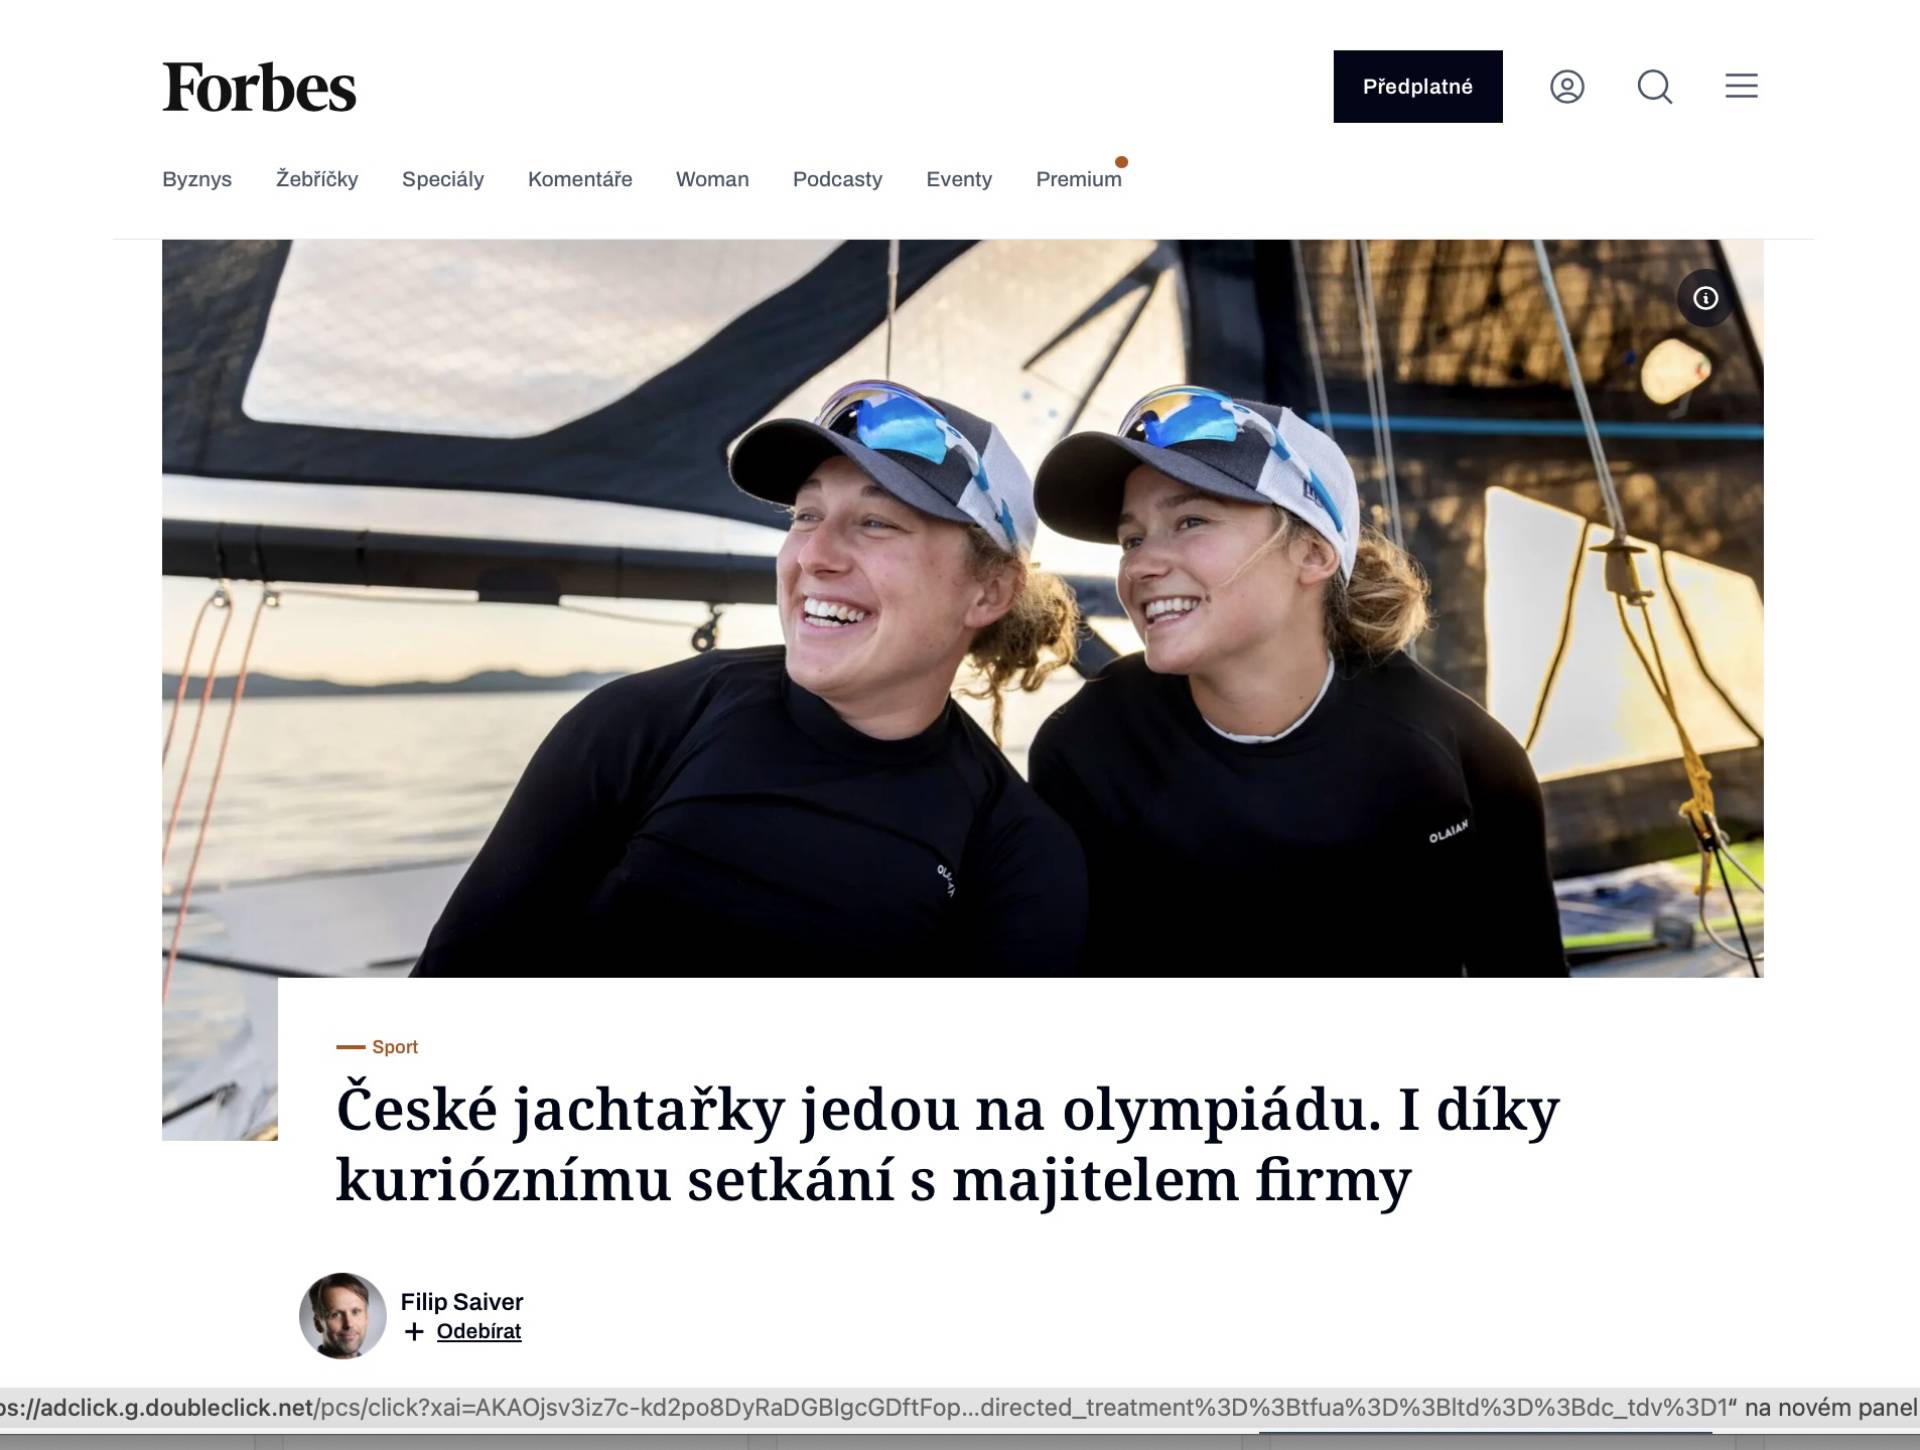
Task: Subscribe to author via Odebírat link
Action: click(x=479, y=1332)
